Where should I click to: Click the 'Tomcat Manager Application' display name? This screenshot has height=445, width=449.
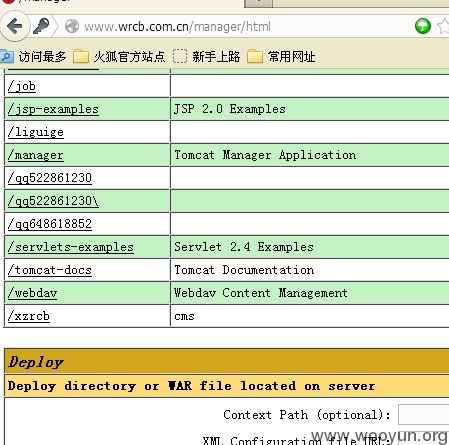click(x=265, y=155)
